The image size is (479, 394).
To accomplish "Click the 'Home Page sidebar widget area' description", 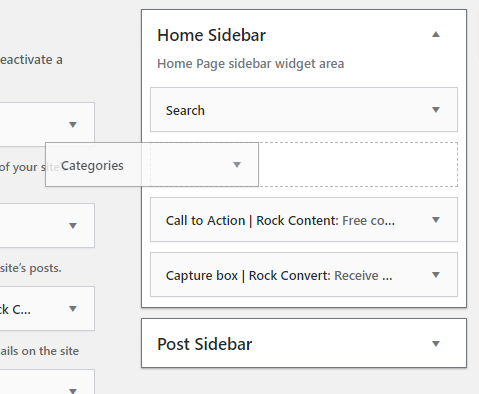I will click(251, 64).
